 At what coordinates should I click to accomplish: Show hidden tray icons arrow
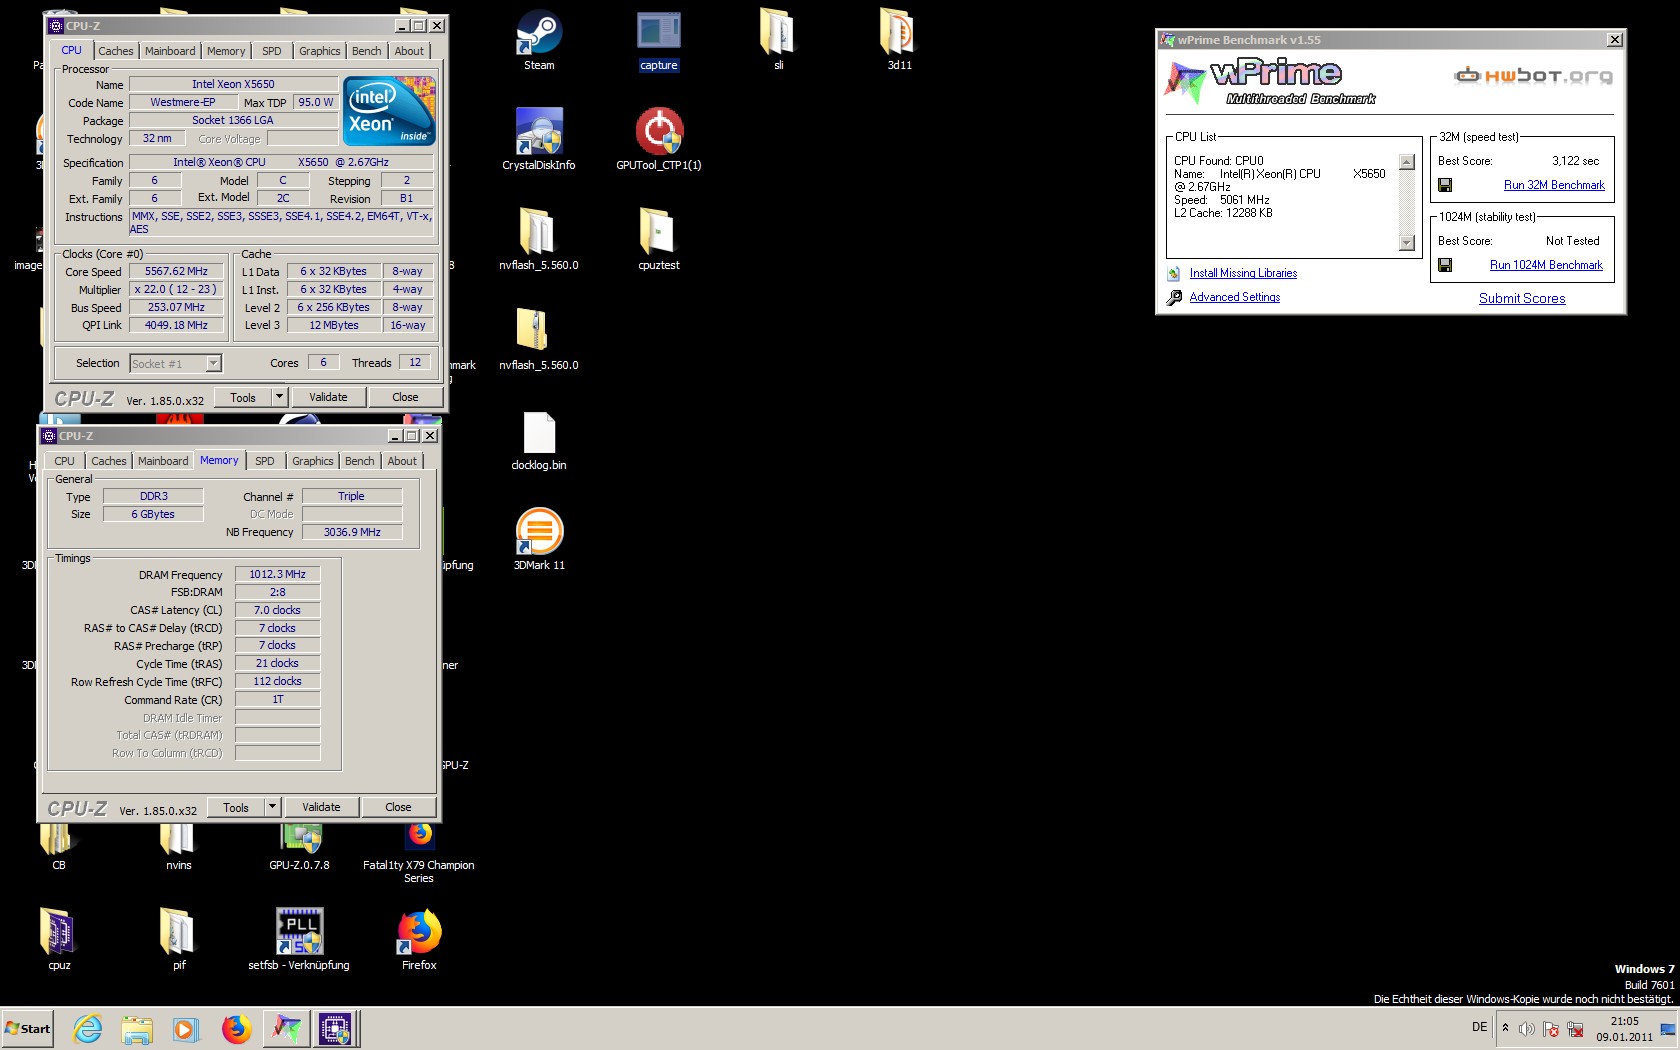(x=1505, y=1028)
